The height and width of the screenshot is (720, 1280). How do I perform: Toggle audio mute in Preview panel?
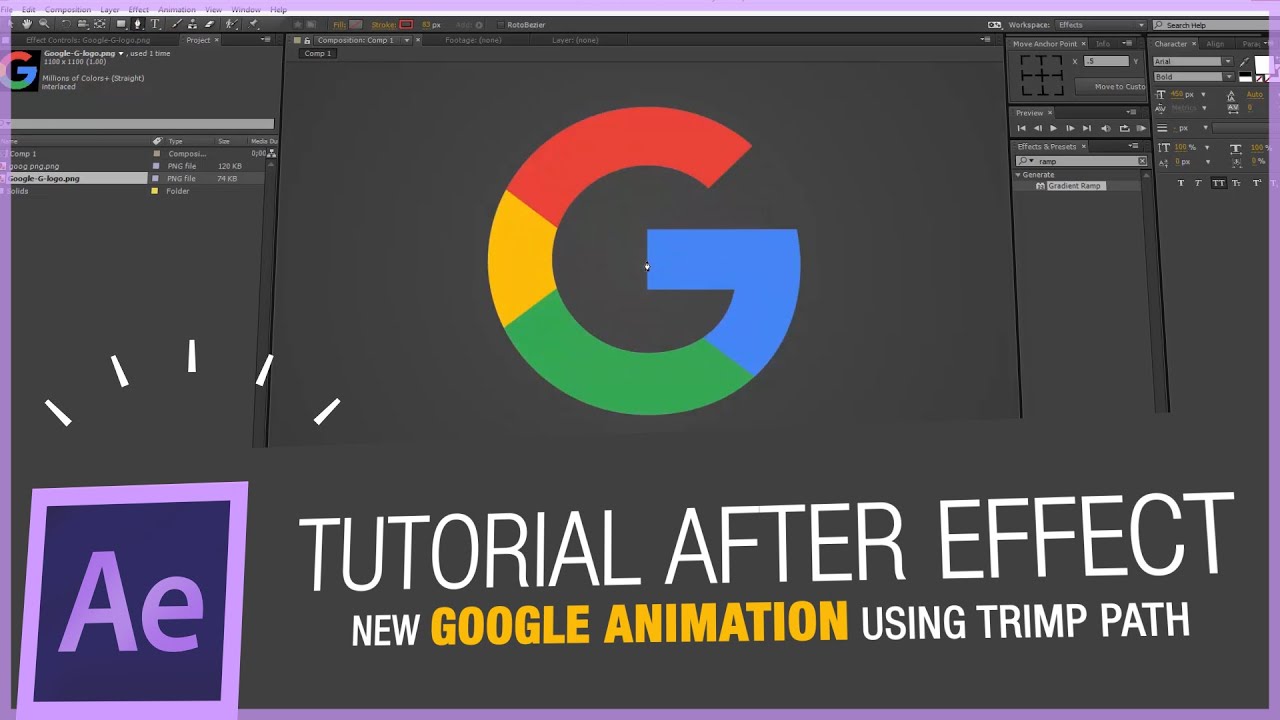coord(1106,128)
